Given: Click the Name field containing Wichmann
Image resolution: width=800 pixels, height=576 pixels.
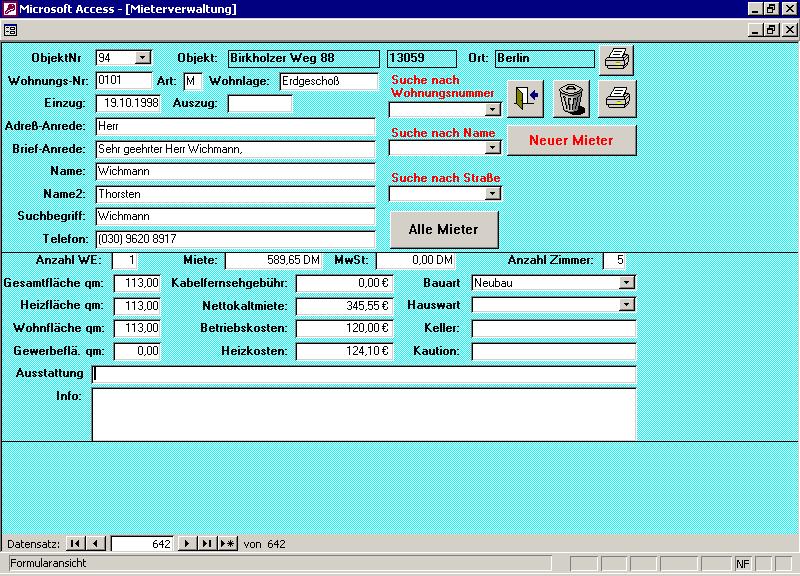Looking at the screenshot, I should [235, 171].
